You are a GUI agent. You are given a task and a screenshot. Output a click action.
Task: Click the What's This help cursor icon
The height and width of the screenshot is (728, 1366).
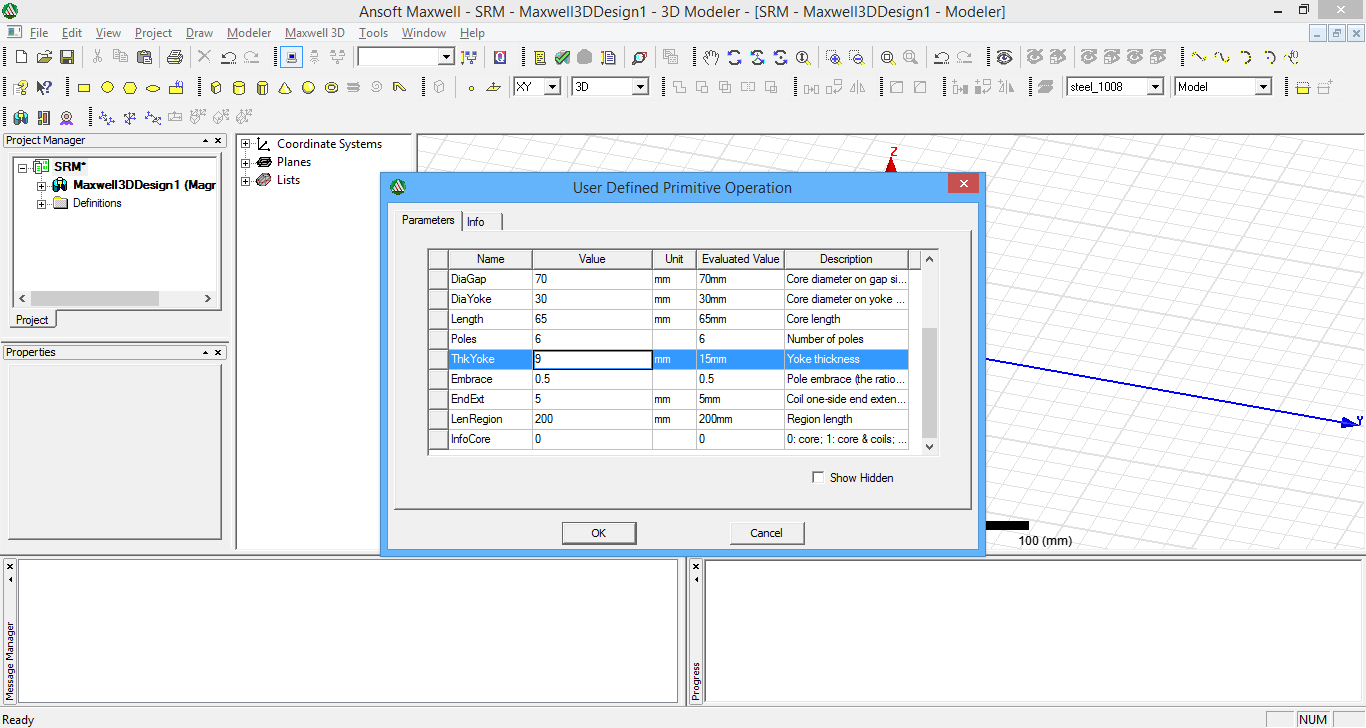tap(44, 87)
